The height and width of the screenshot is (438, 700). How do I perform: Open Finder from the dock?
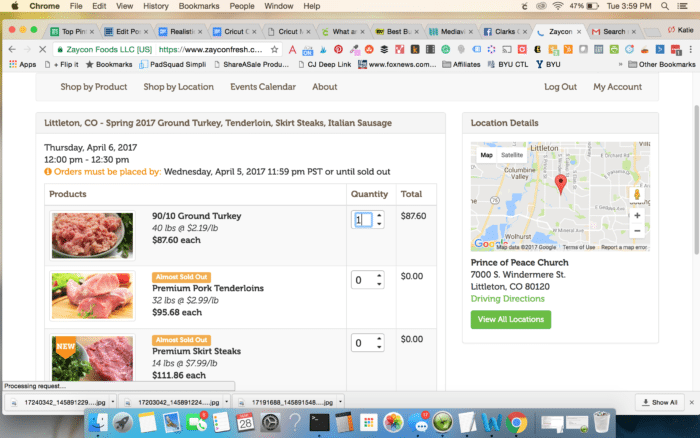point(98,422)
